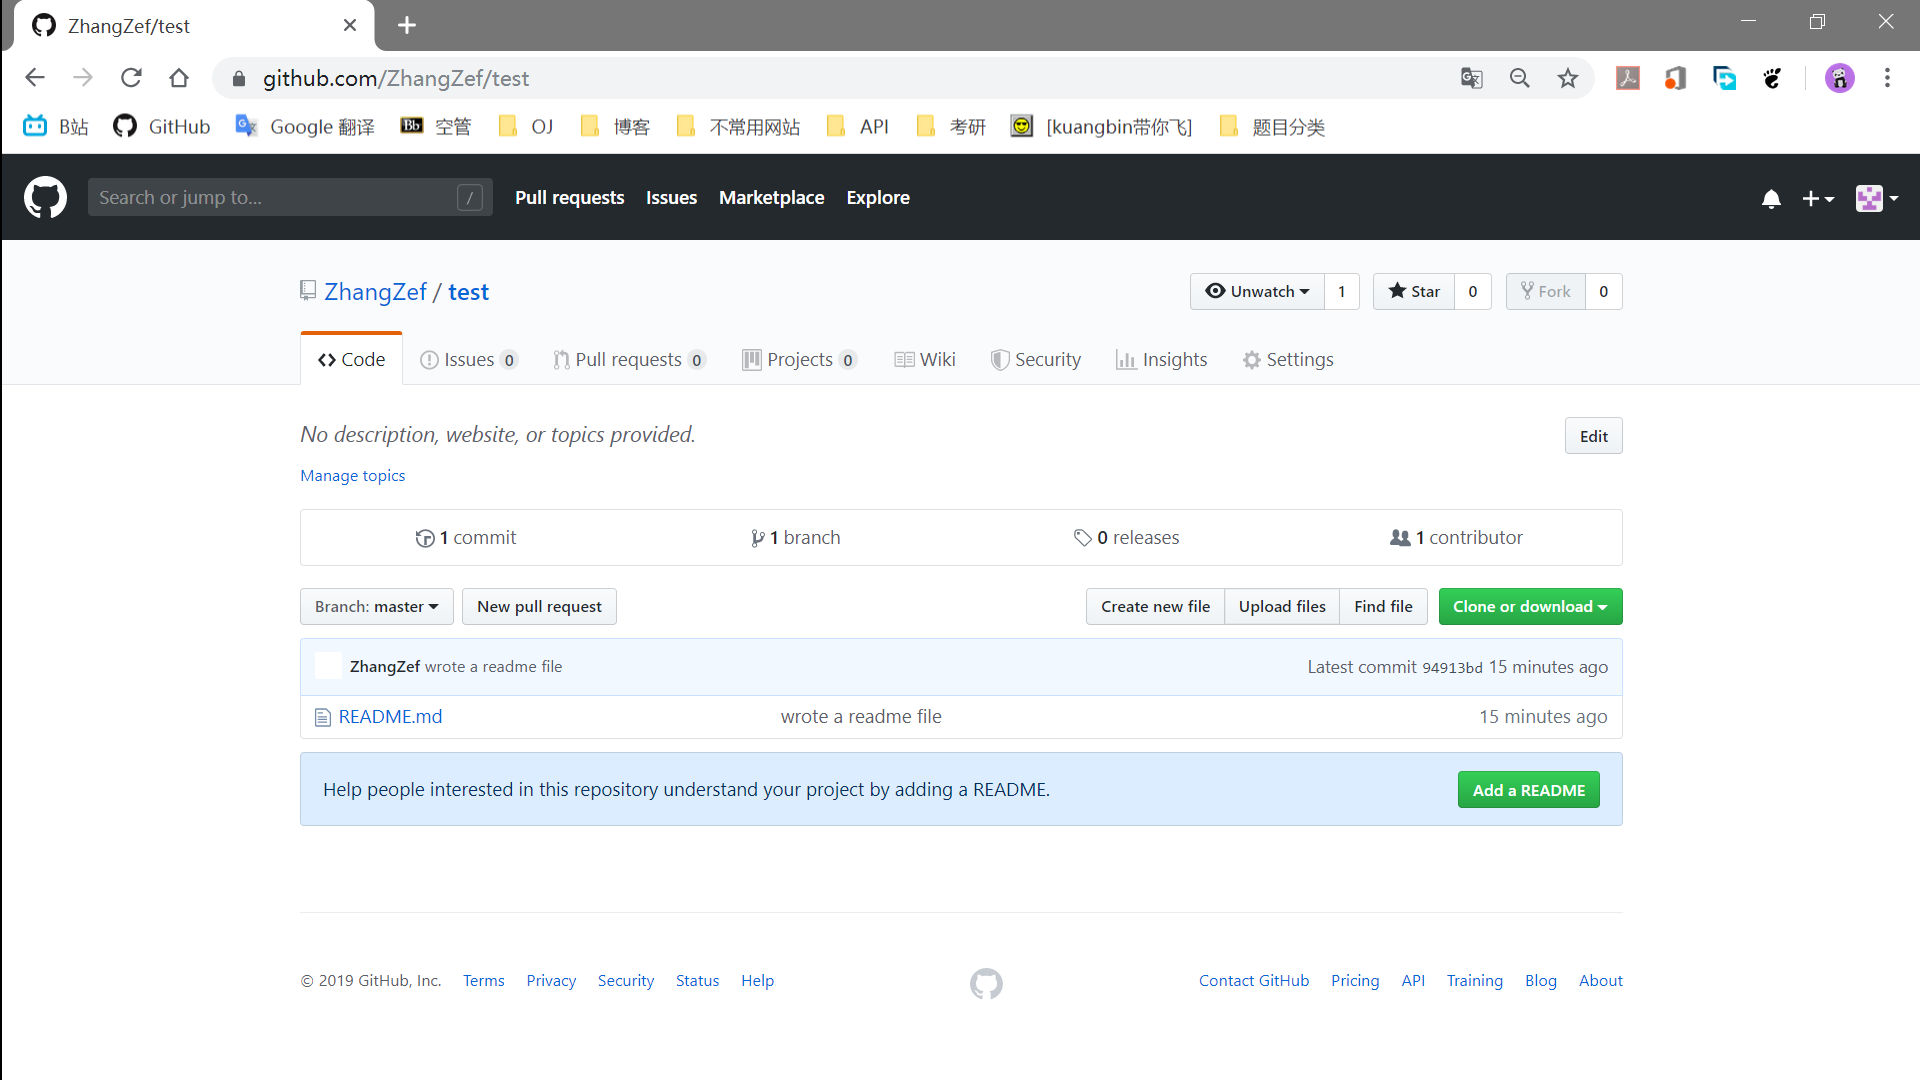Viewport: 1920px width, 1080px height.
Task: Click the bookmark star icon in address bar
Action: point(1567,78)
